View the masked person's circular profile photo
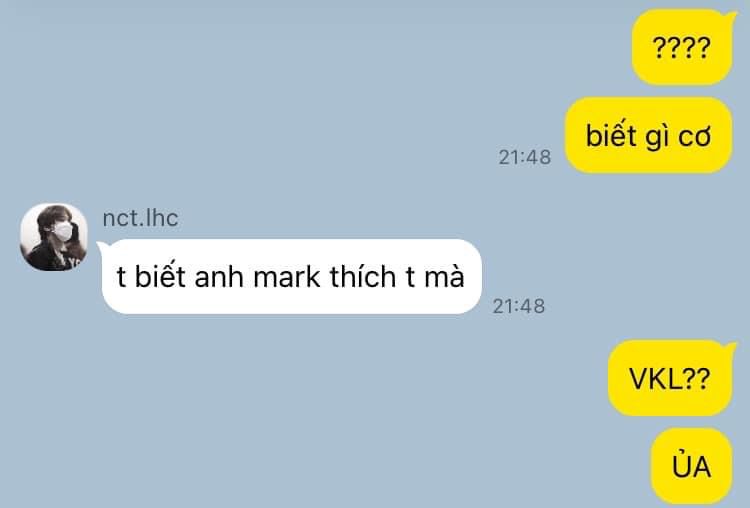Viewport: 750px width, 508px height. [x=54, y=237]
